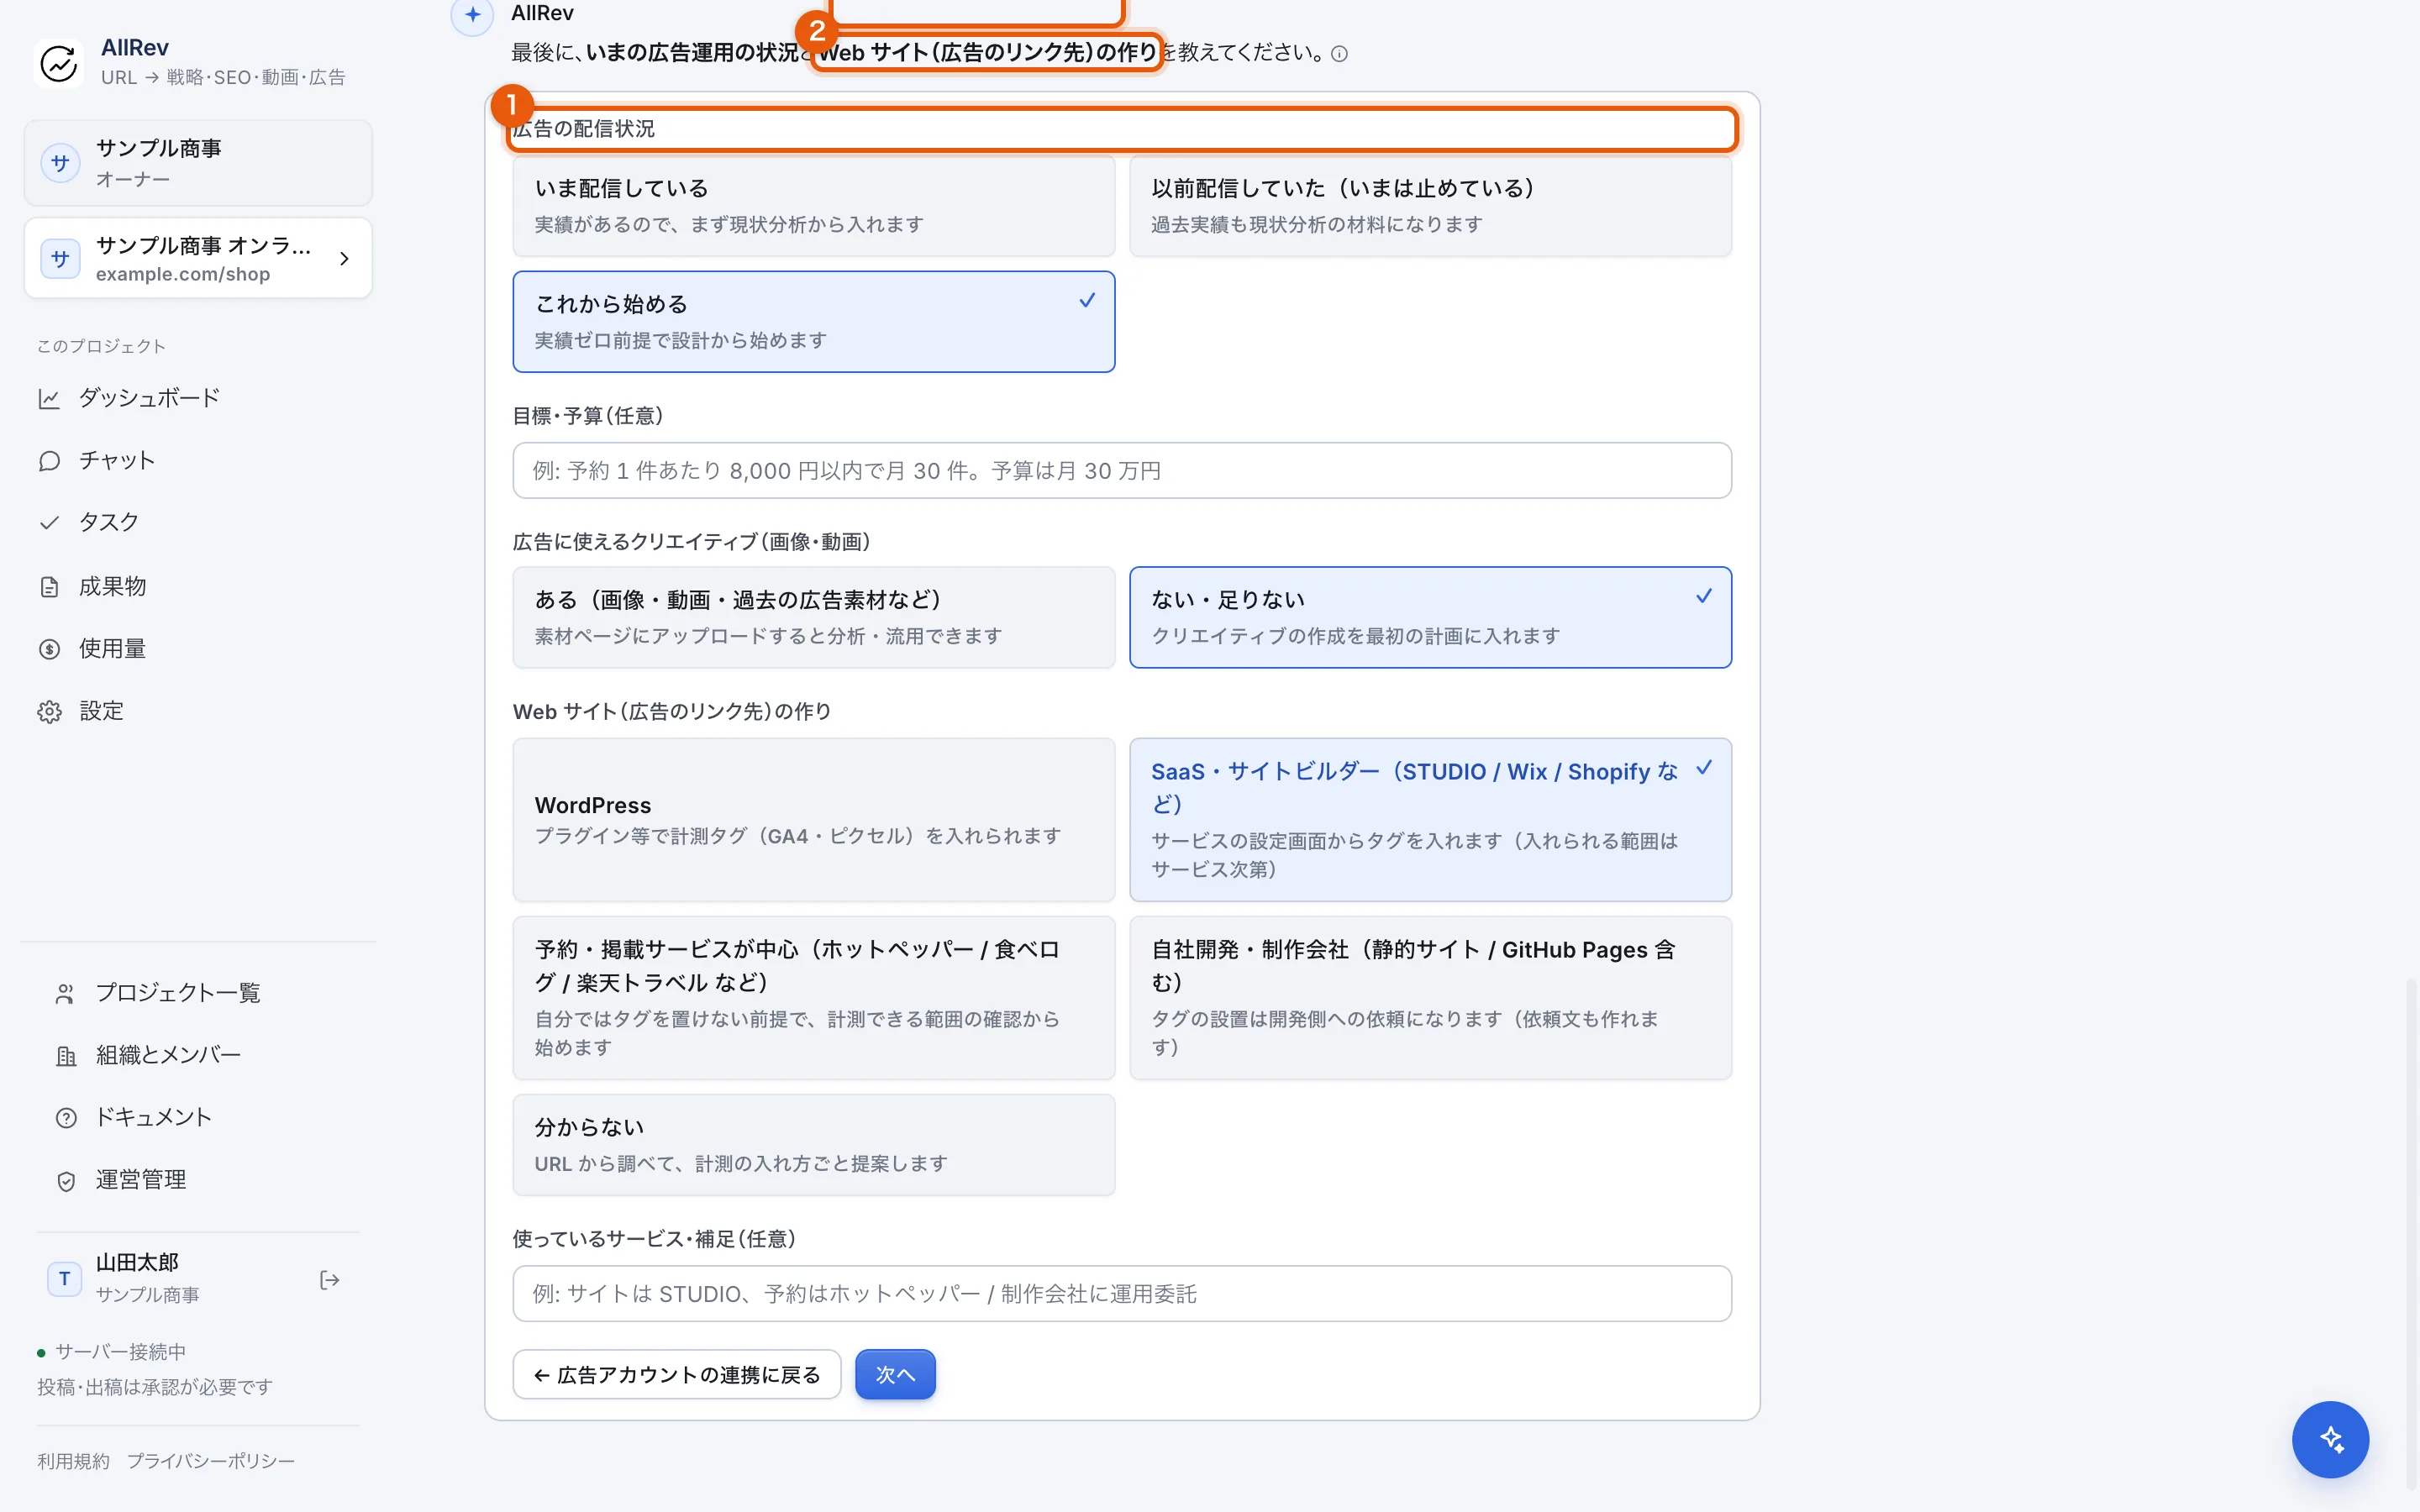The height and width of the screenshot is (1512, 2420).
Task: Click the T avatar for 山田太郎
Action: [x=65, y=1279]
